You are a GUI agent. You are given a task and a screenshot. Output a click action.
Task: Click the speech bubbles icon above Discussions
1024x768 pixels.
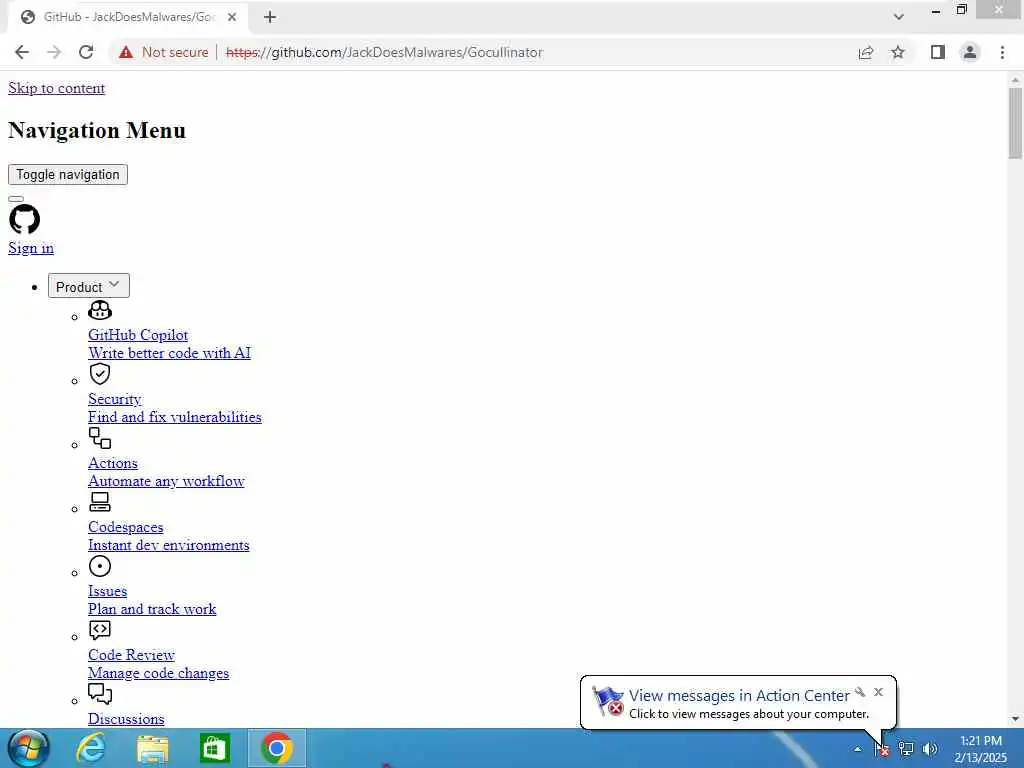click(100, 694)
